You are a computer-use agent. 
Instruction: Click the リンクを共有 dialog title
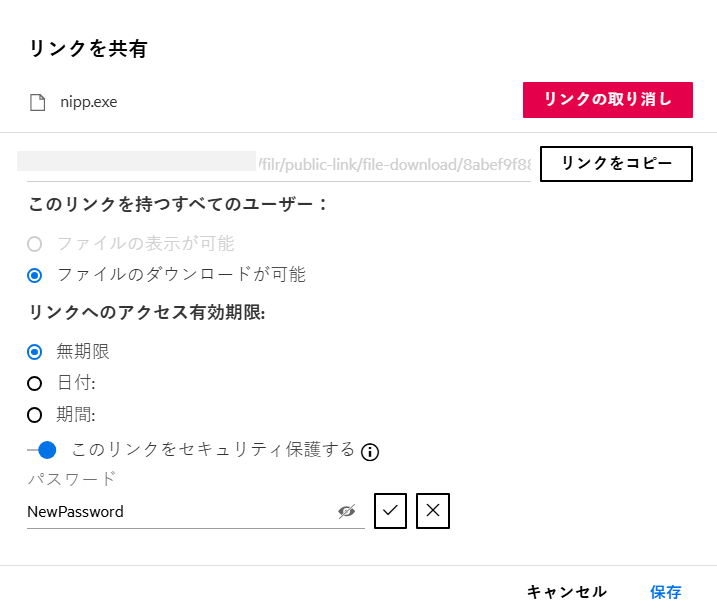pos(88,49)
